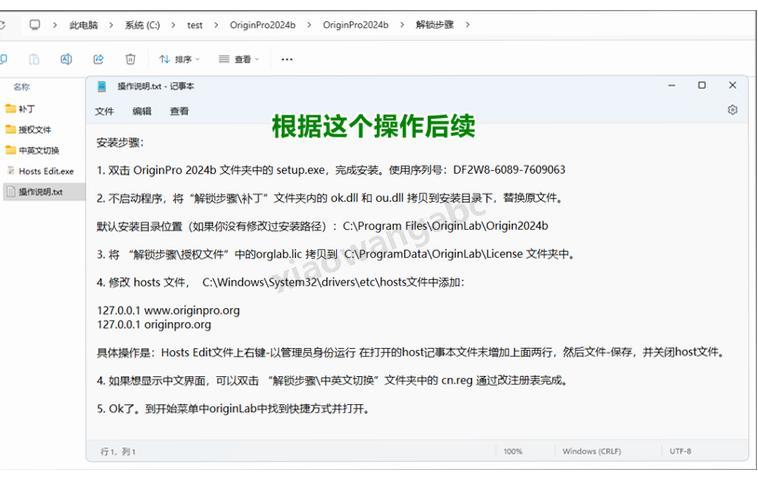The height and width of the screenshot is (481, 758).
Task: Click the Notepad app icon in title bar
Action: [x=102, y=86]
